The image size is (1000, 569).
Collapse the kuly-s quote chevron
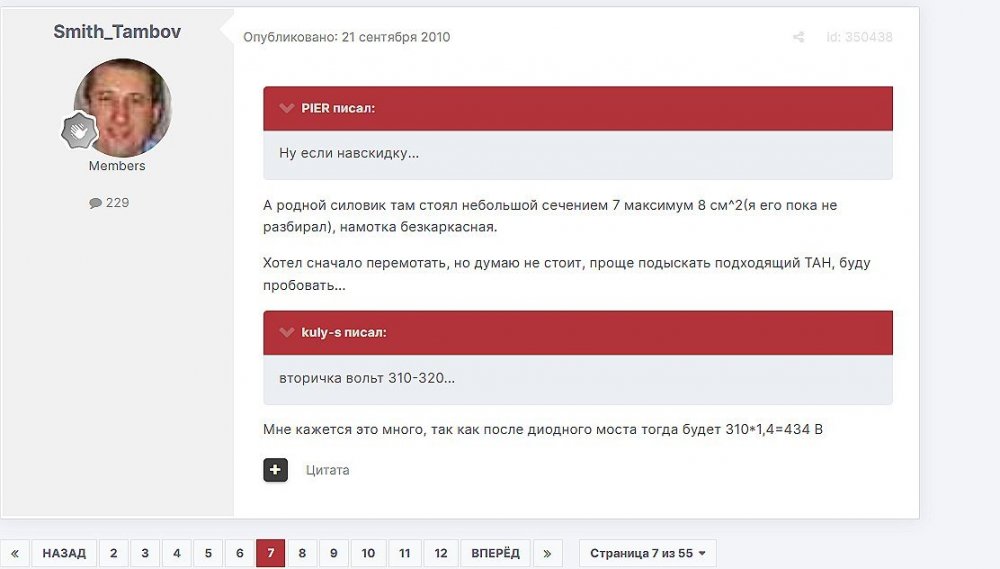[x=287, y=332]
